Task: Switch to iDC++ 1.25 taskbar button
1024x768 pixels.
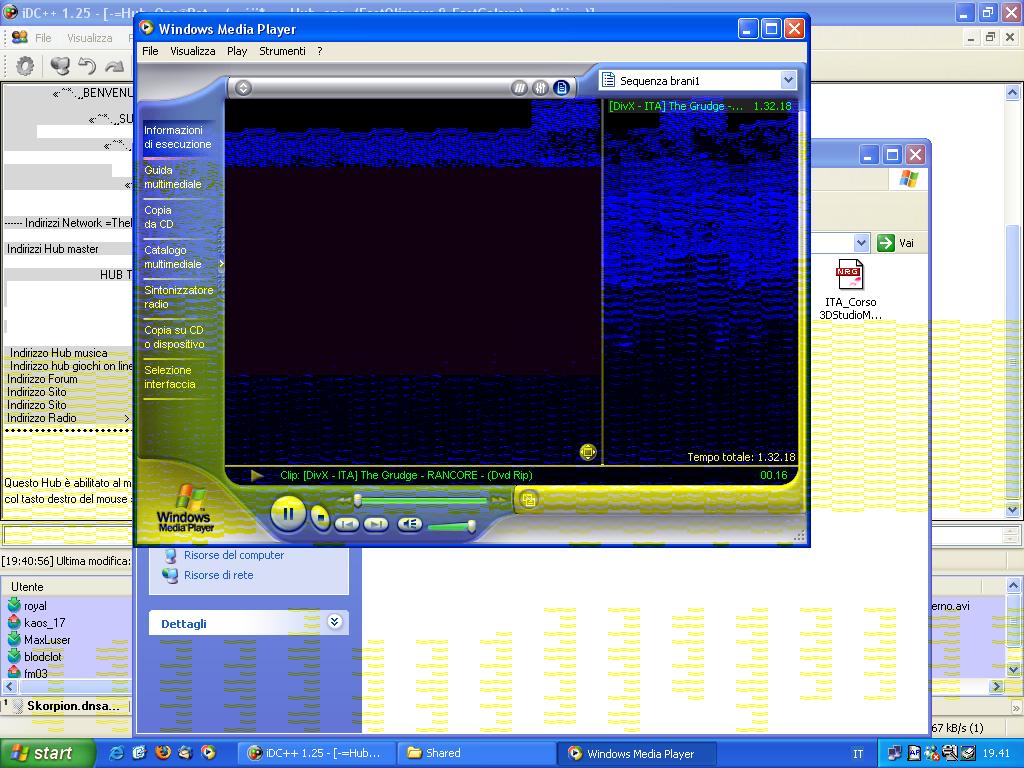Action: (316, 753)
